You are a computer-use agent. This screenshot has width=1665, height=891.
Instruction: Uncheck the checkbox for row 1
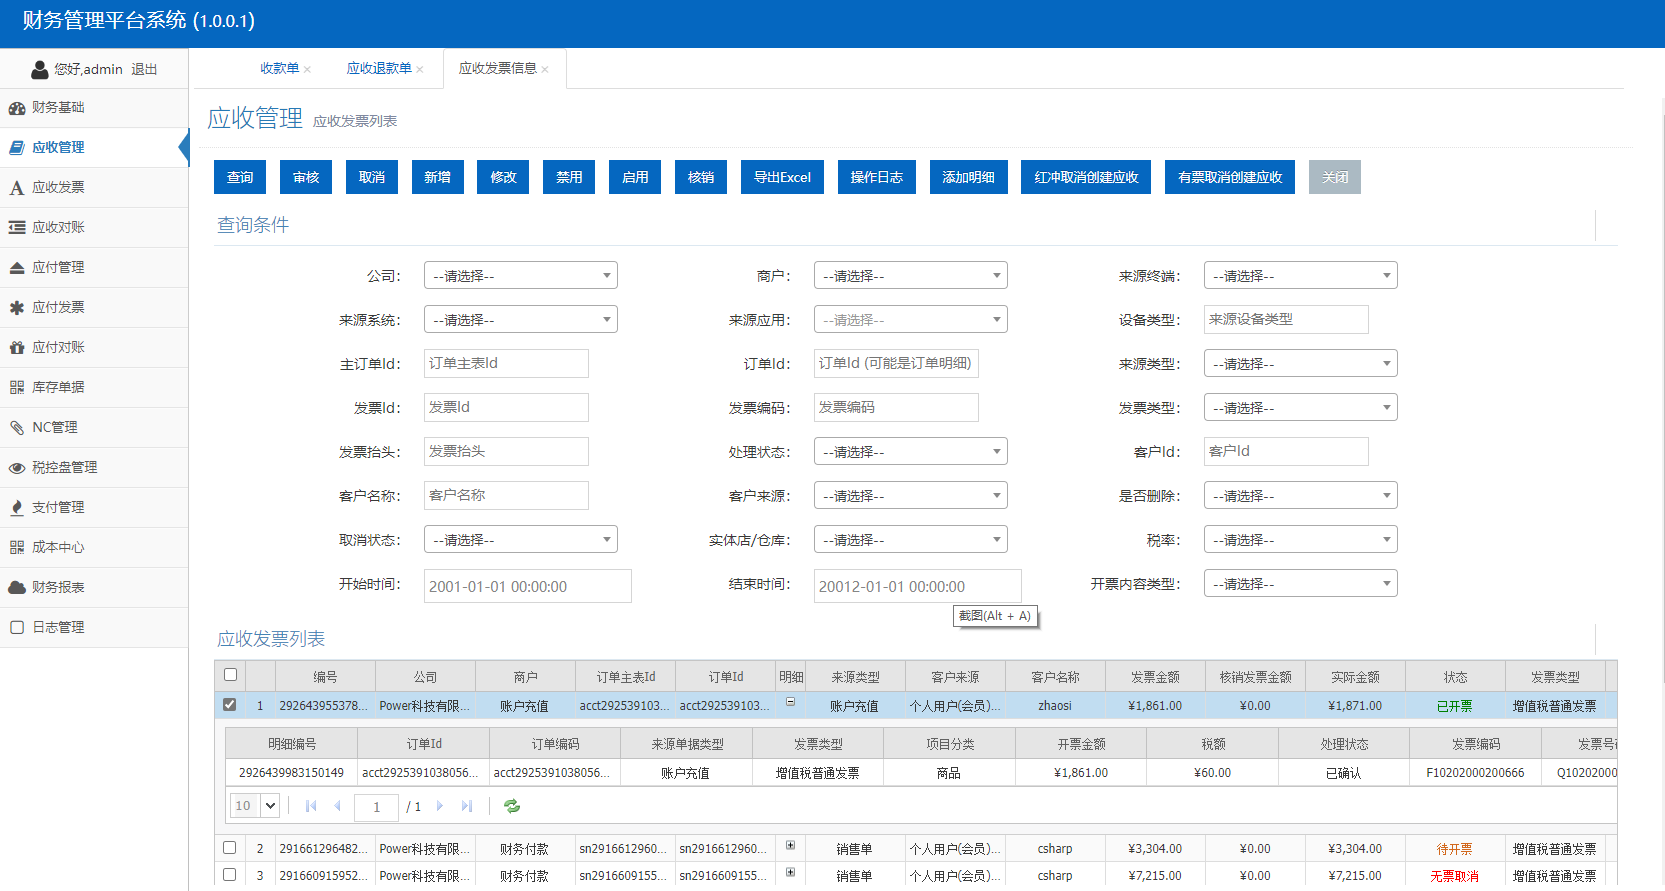tap(230, 705)
